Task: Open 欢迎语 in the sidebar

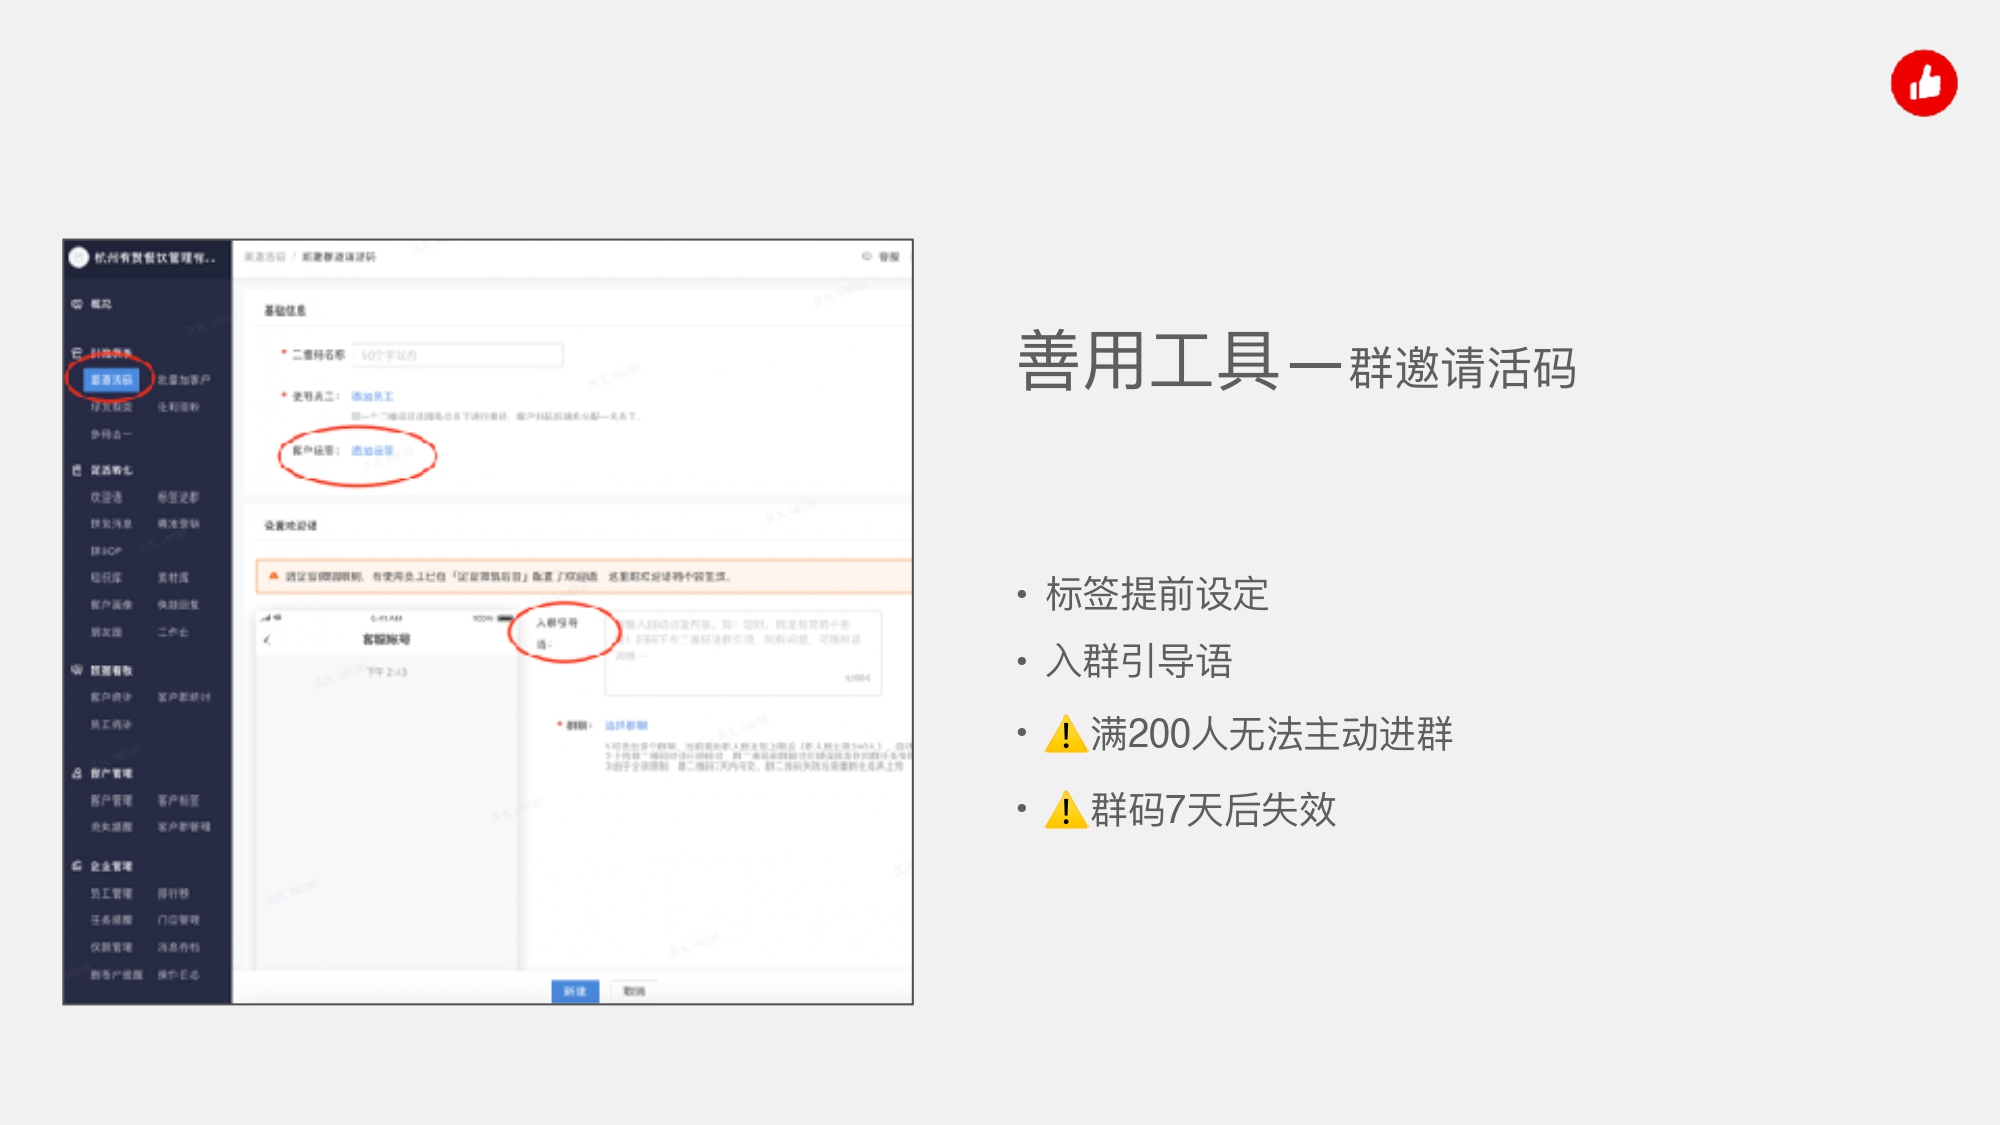Action: (x=106, y=497)
